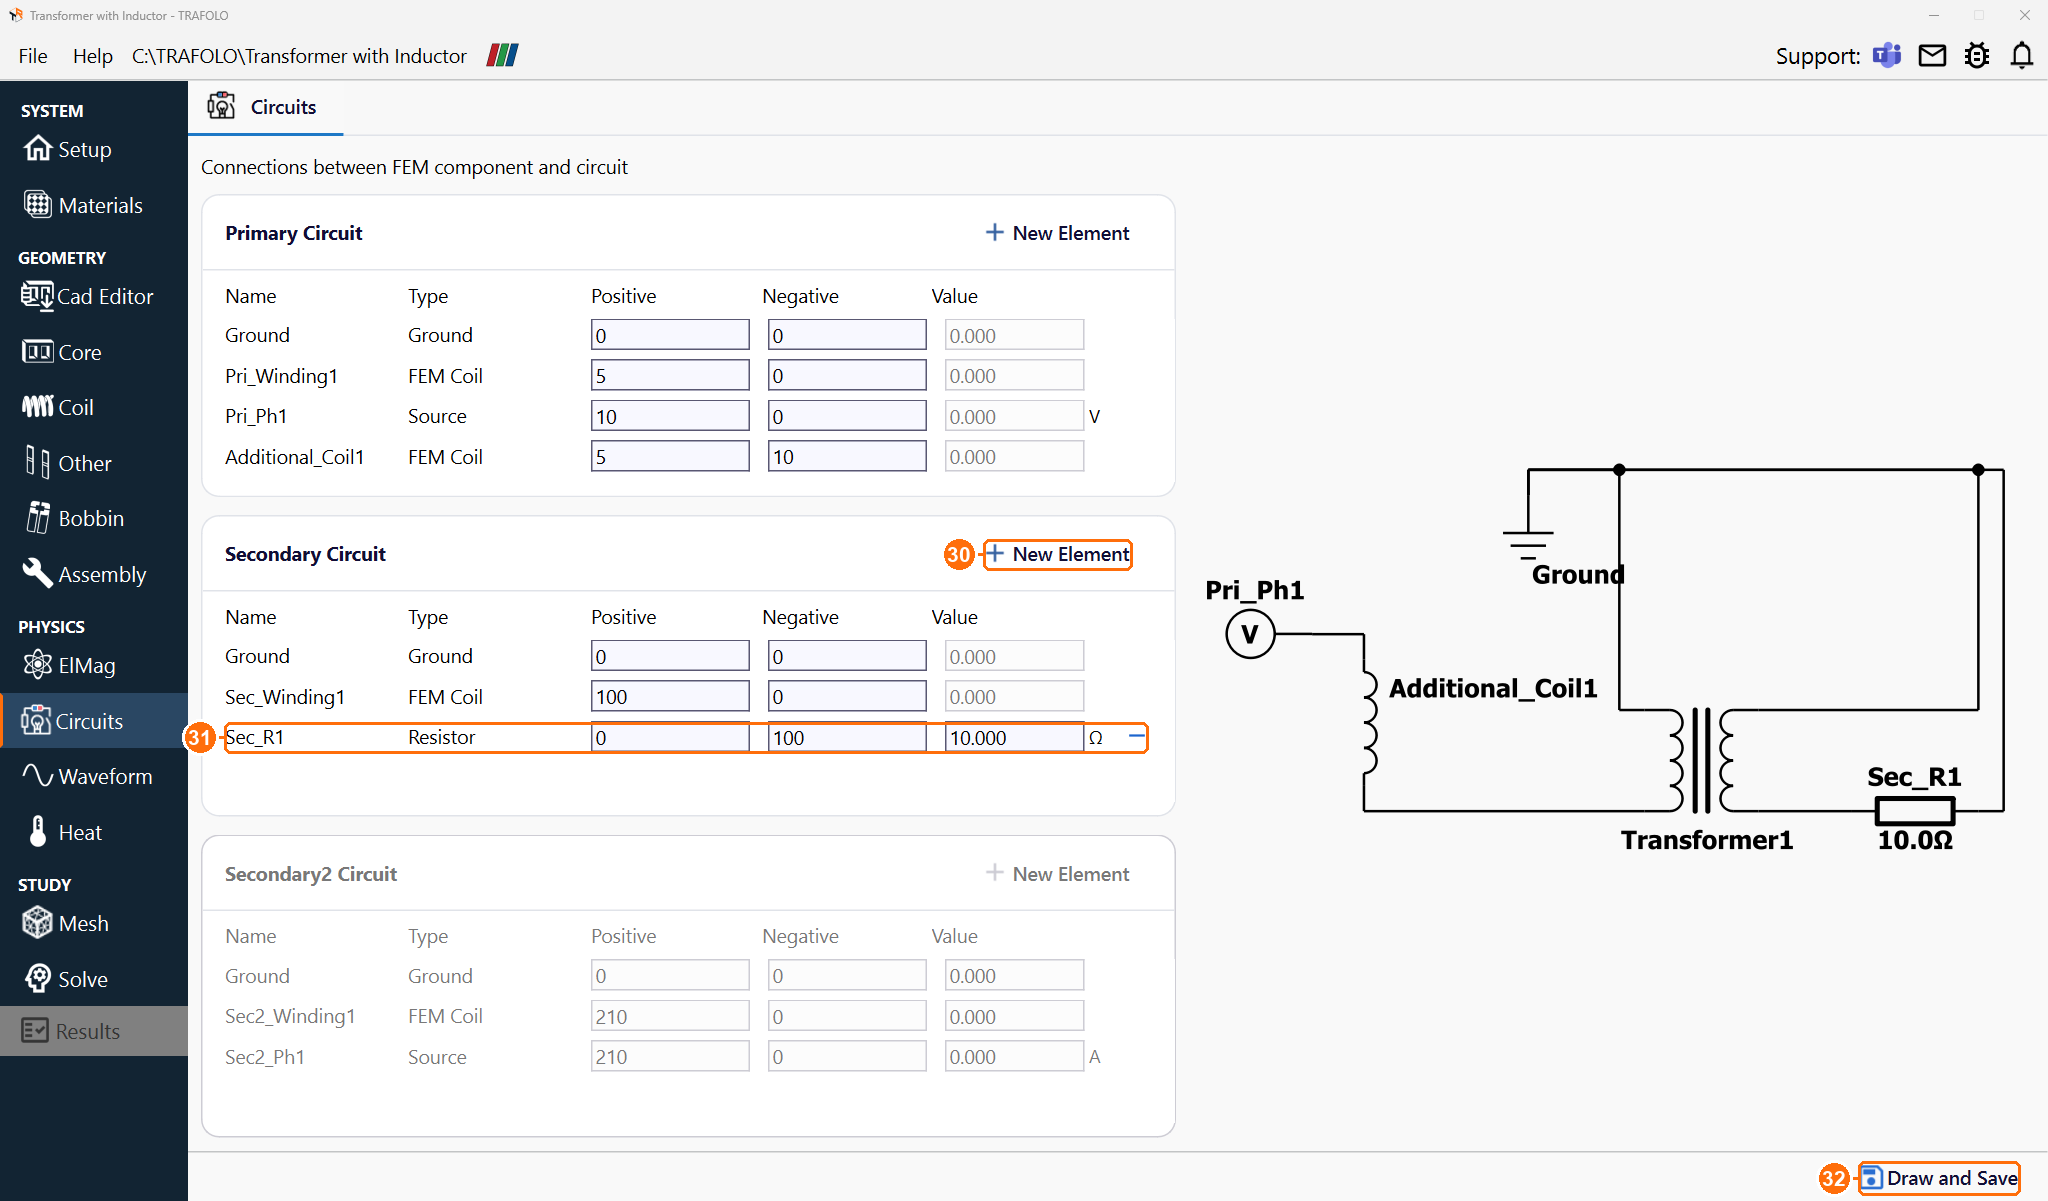Image resolution: width=2048 pixels, height=1201 pixels.
Task: Edit Sec_R1 negative node field
Action: click(847, 738)
